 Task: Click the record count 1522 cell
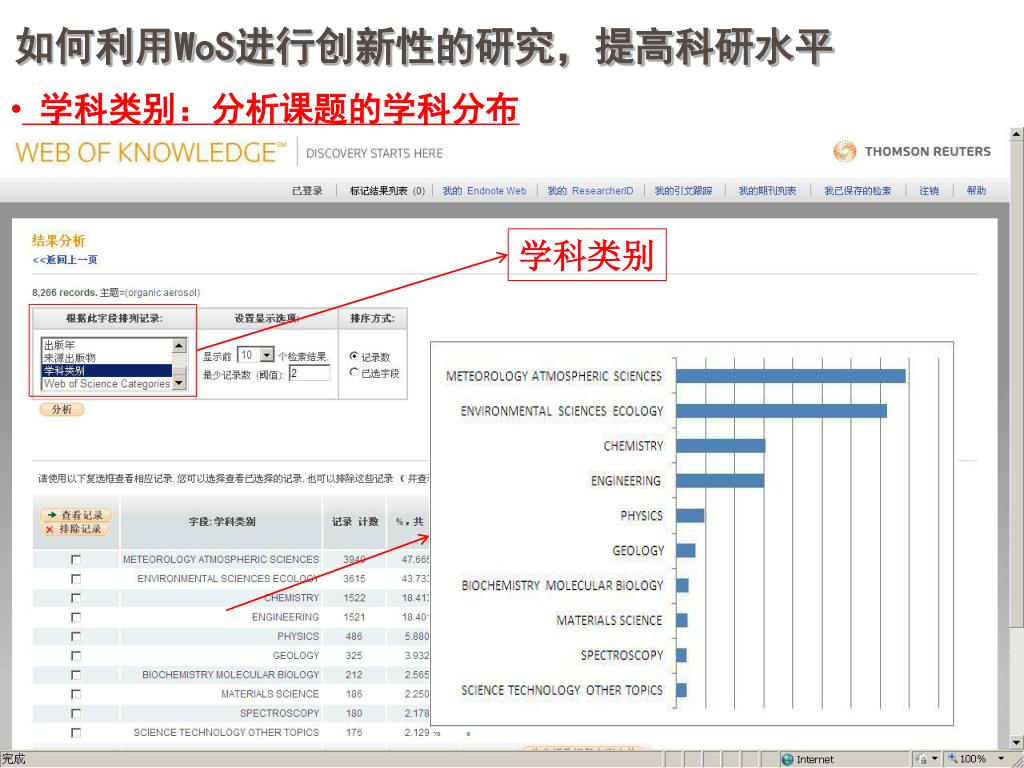tap(355, 598)
